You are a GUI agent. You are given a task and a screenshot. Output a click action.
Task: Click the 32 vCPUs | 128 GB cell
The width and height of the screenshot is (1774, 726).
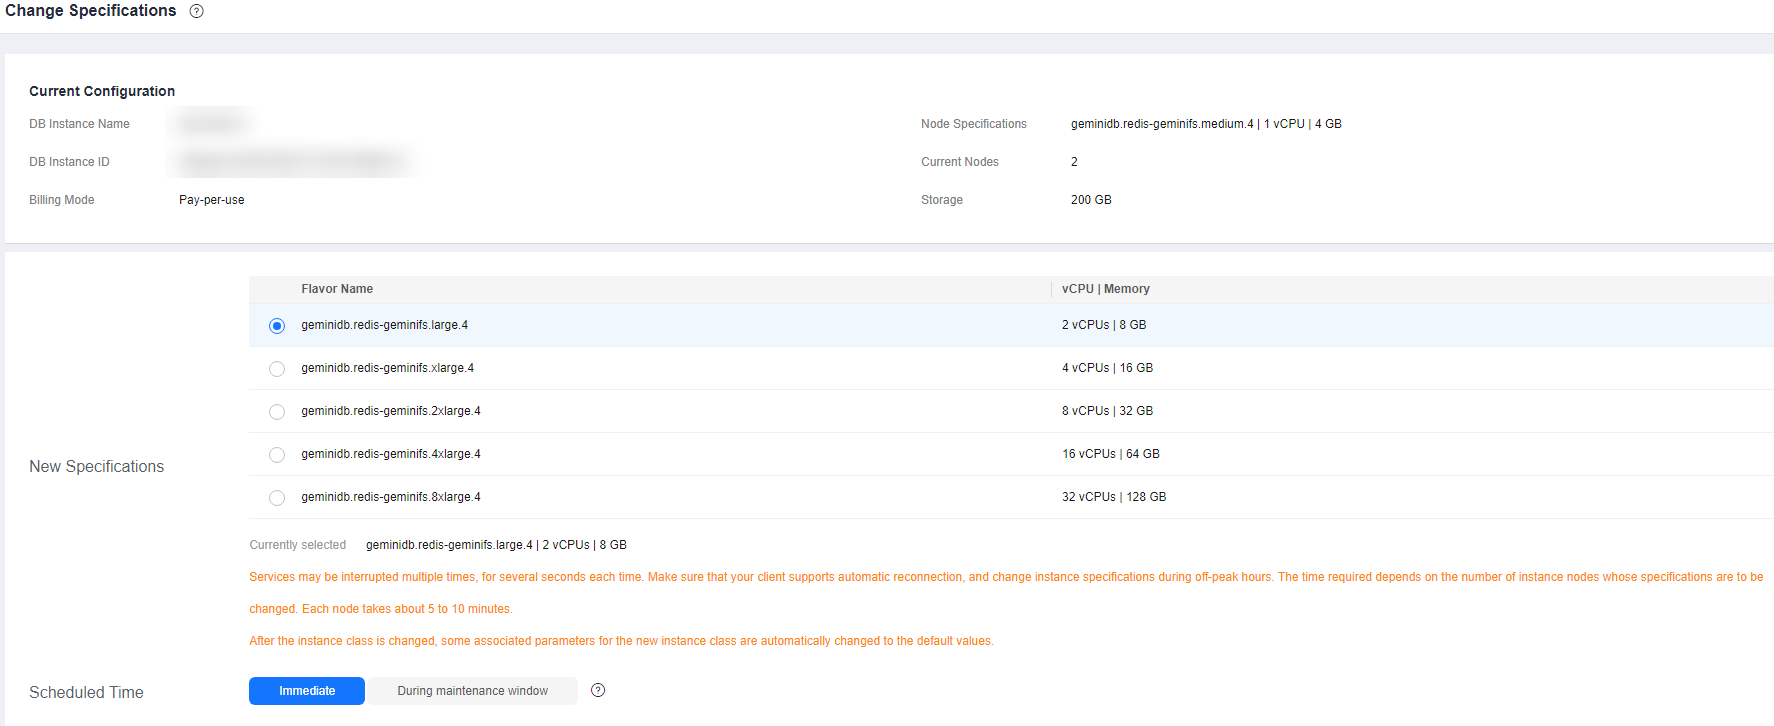tap(1113, 497)
